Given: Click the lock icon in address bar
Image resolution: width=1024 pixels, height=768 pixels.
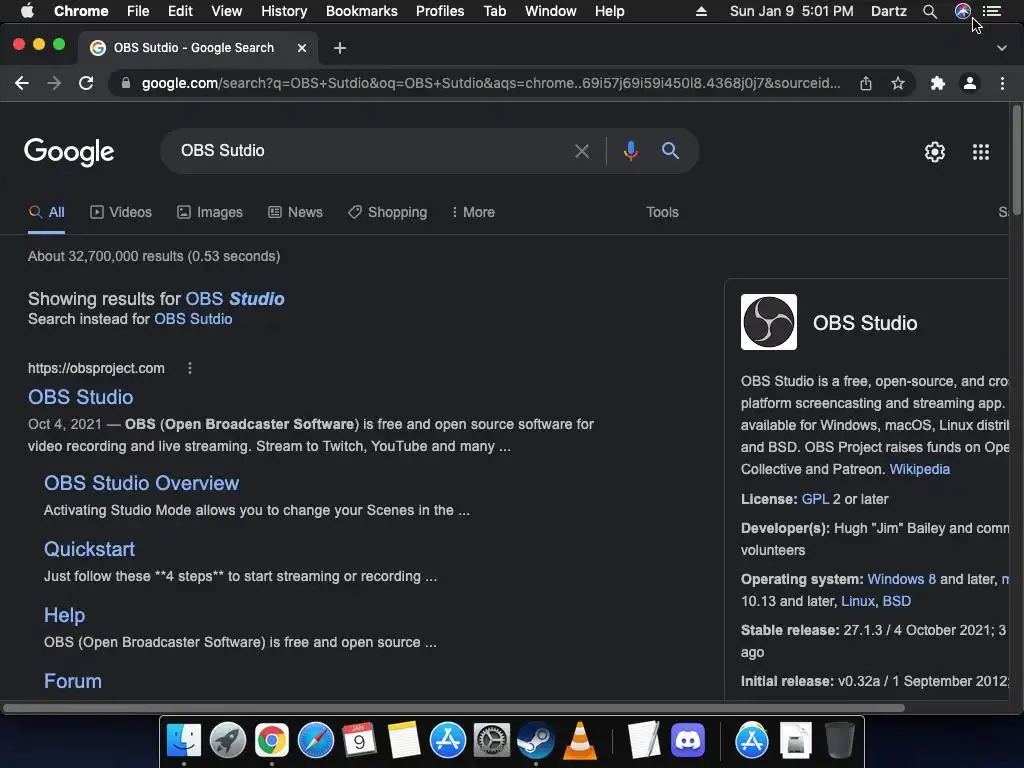Looking at the screenshot, I should (x=126, y=84).
